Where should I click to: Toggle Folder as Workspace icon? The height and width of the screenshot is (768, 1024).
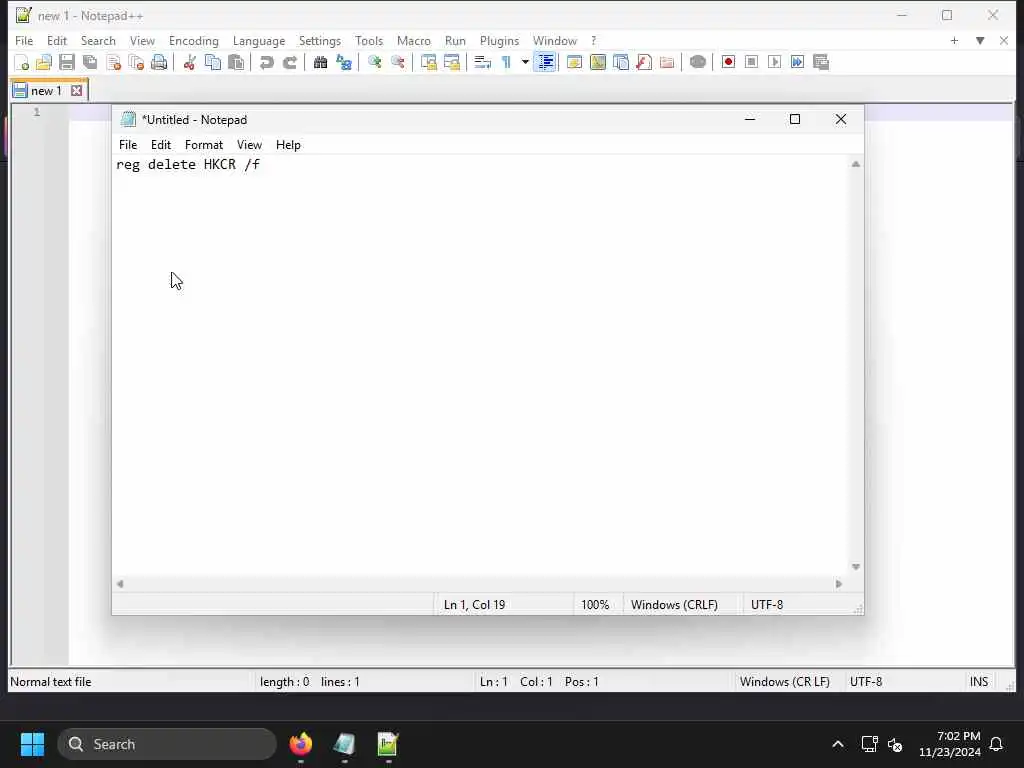coord(667,63)
